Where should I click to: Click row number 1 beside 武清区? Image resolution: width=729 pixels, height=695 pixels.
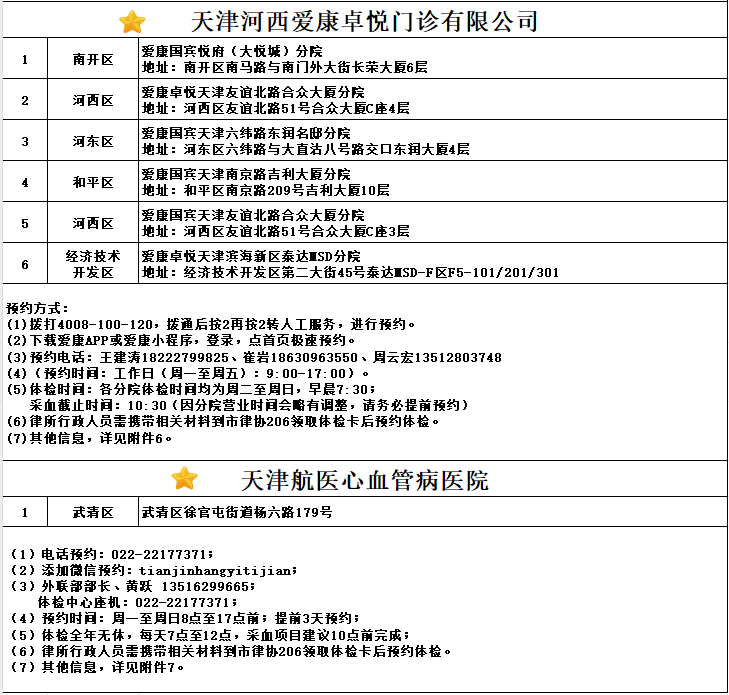tap(25, 512)
